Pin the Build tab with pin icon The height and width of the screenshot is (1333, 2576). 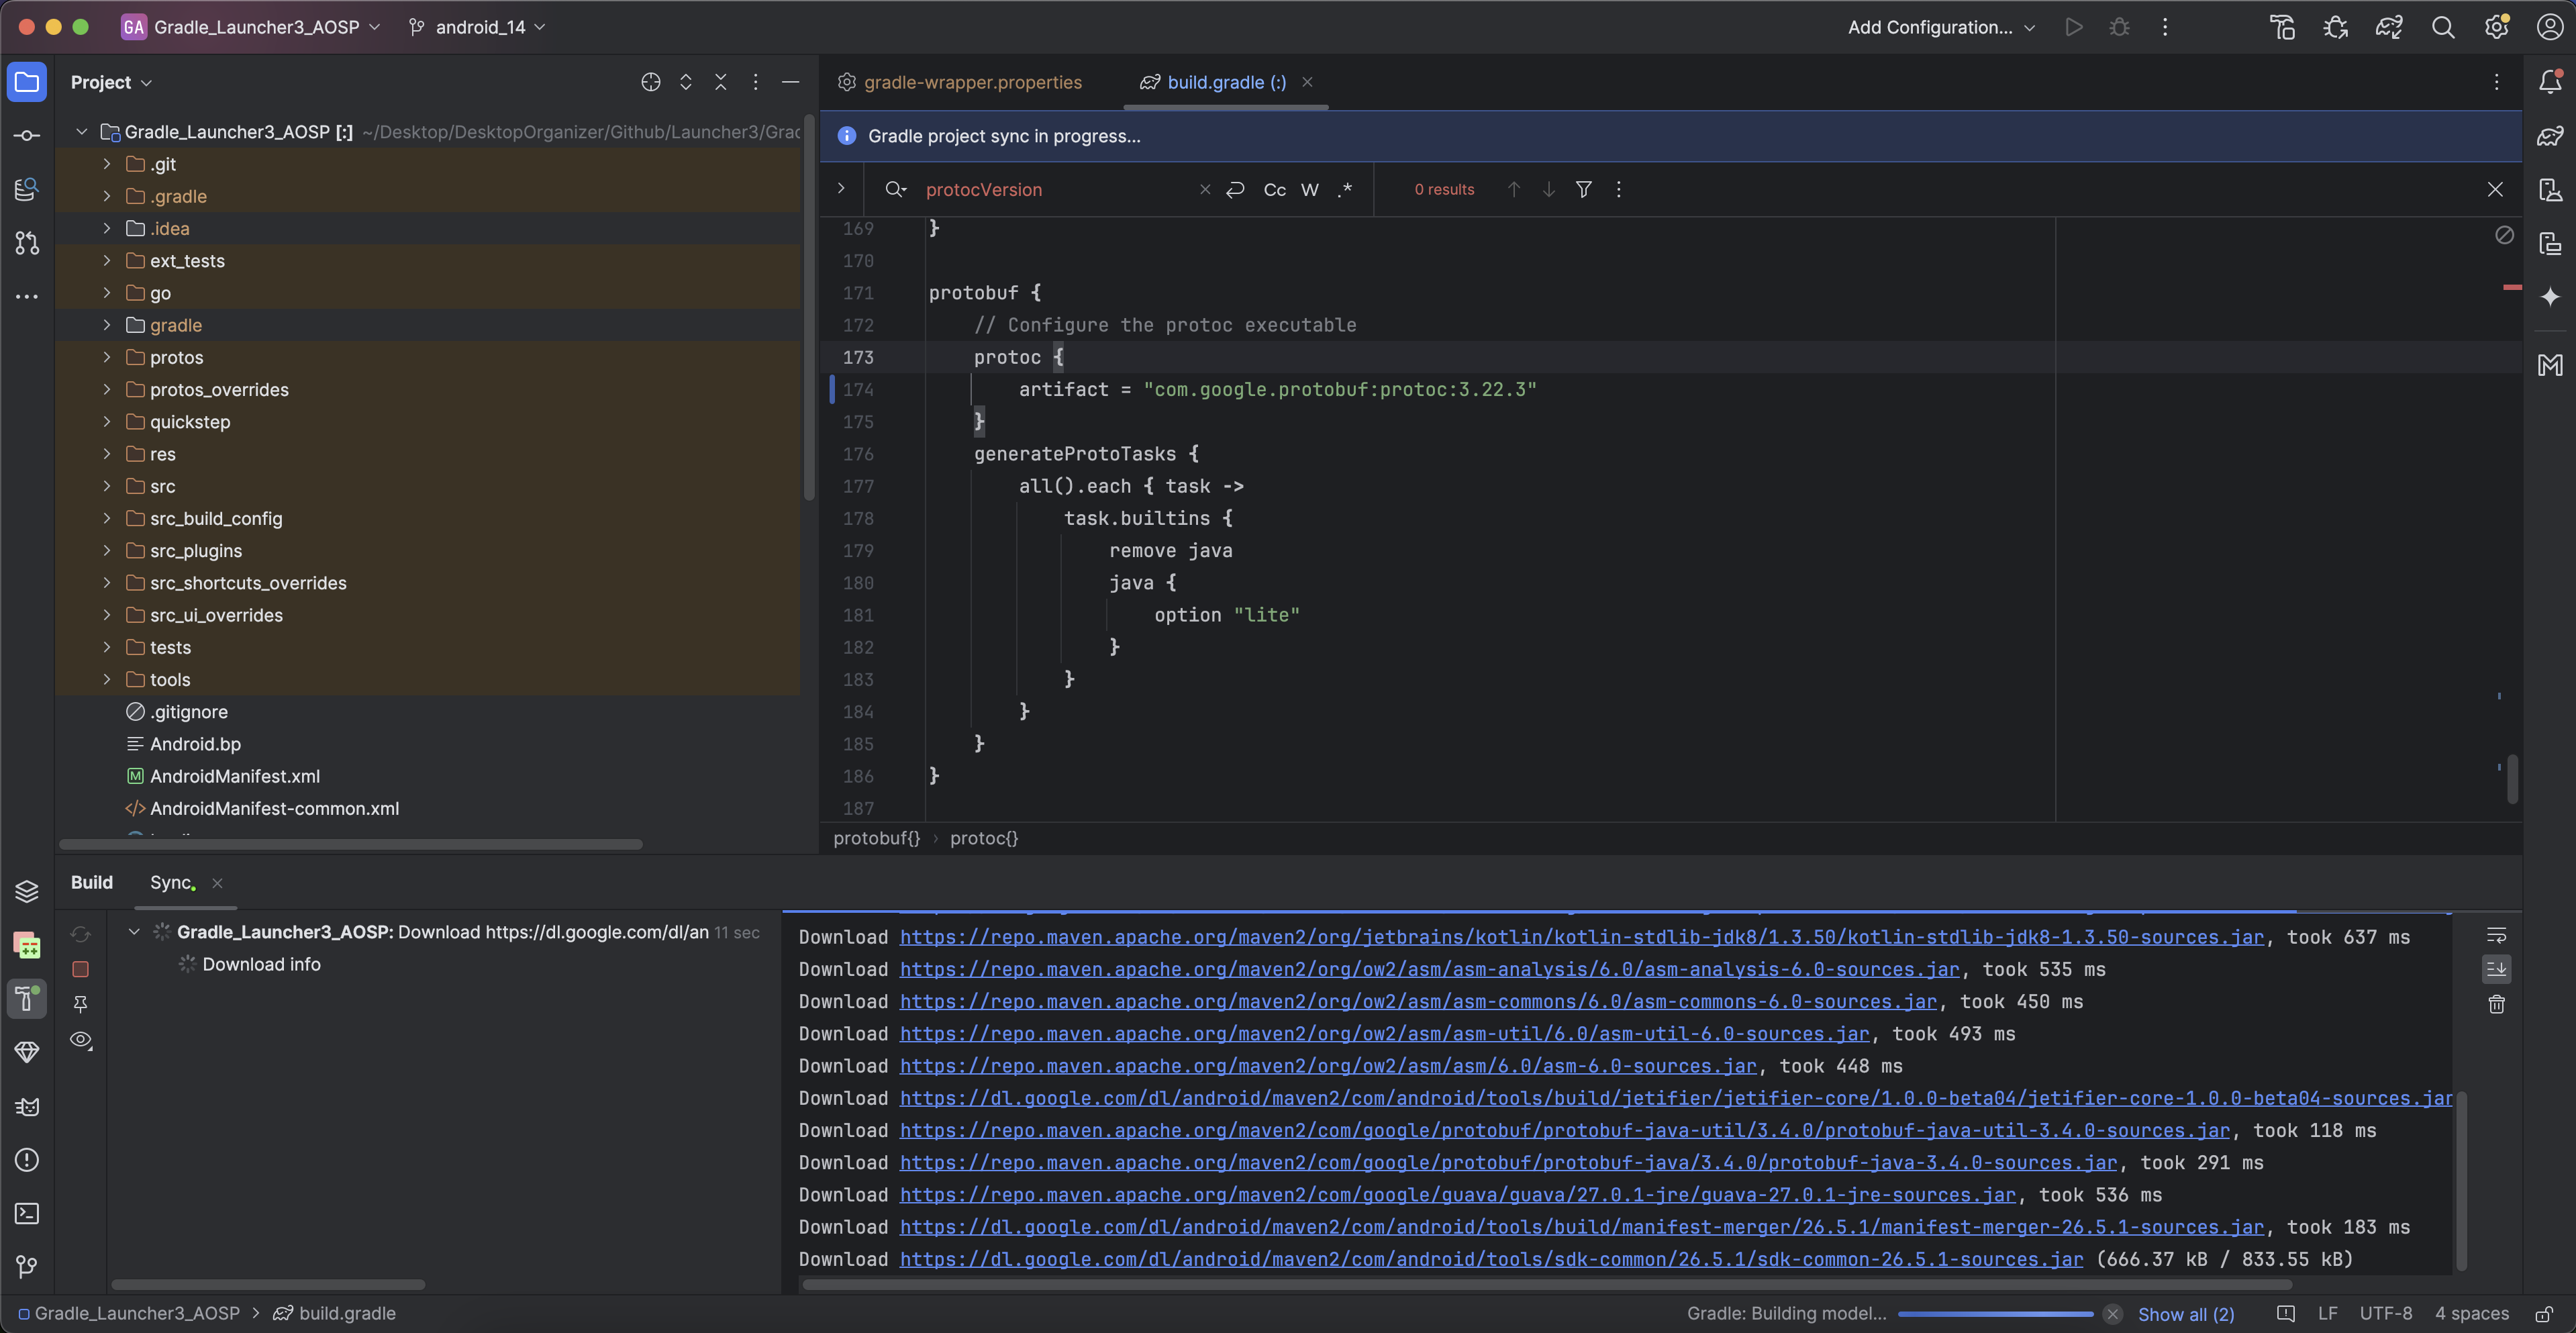[x=81, y=1004]
